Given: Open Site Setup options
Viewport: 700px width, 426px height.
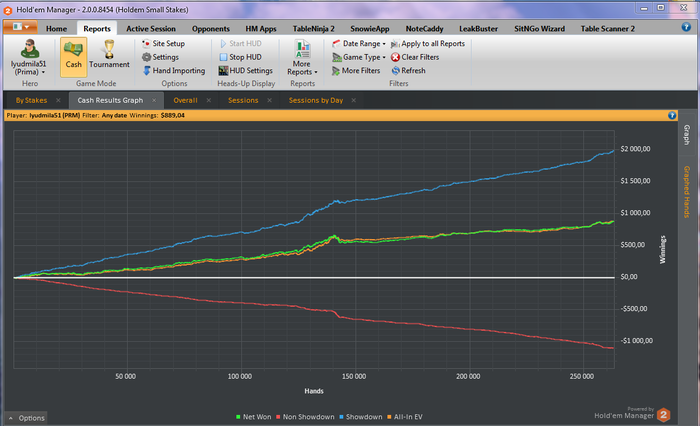Looking at the screenshot, I should point(163,43).
